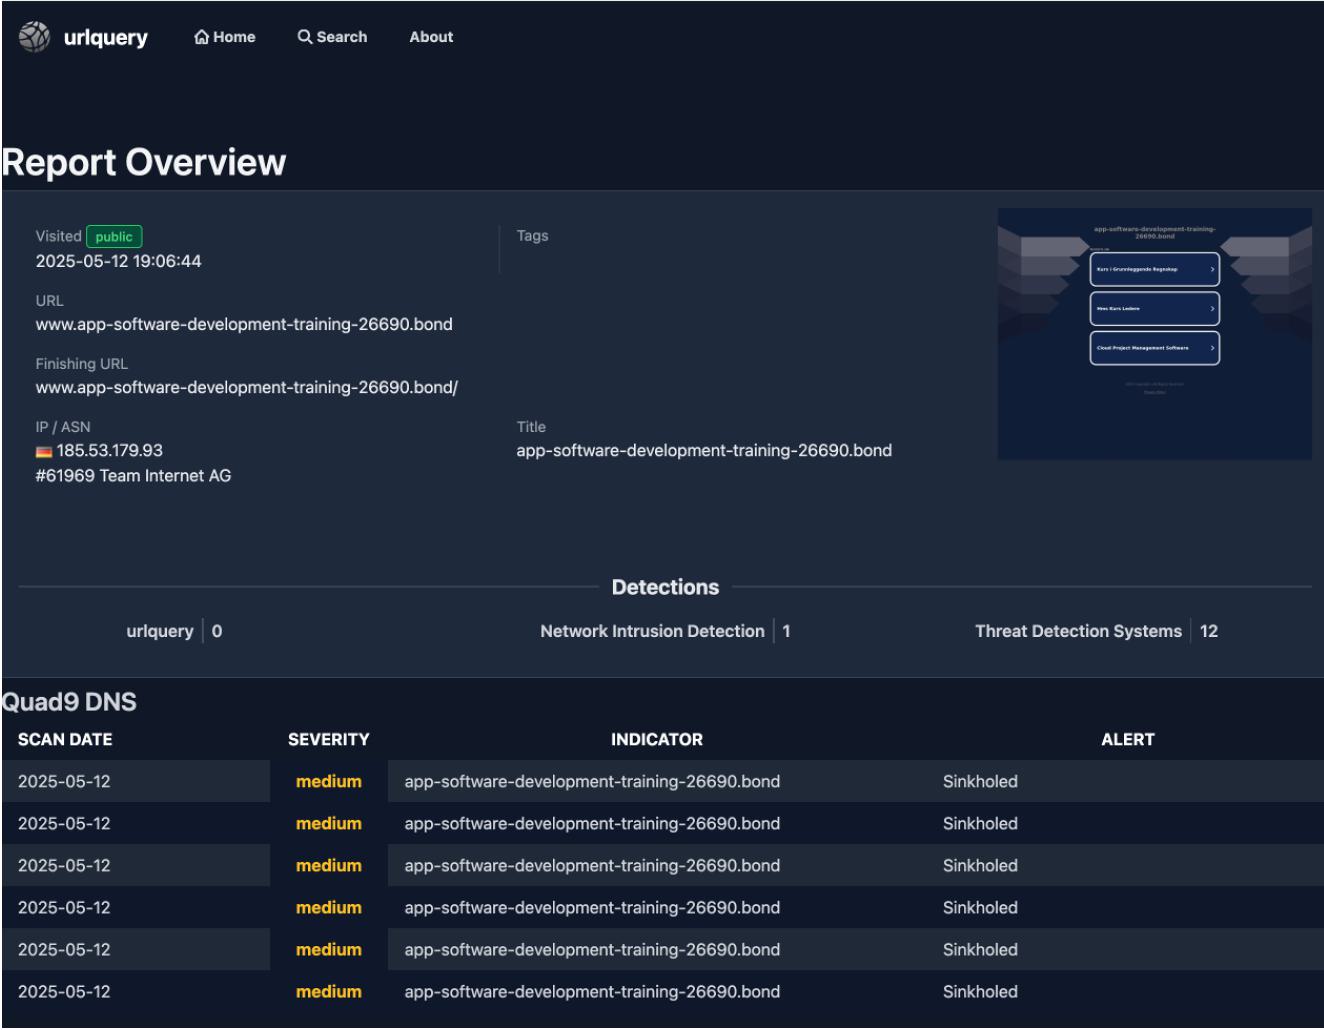Image resolution: width=1324 pixels, height=1030 pixels.
Task: Open the scanned site screenshot thumbnail
Action: click(x=1154, y=334)
